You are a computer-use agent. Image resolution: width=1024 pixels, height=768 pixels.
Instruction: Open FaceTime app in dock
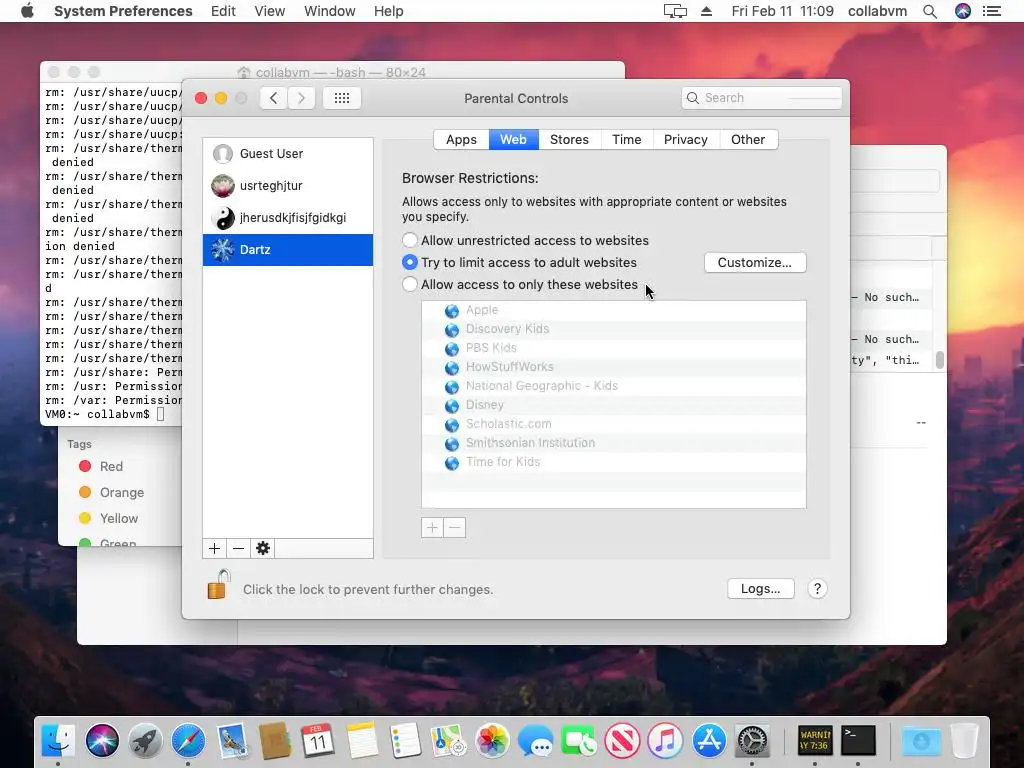579,741
